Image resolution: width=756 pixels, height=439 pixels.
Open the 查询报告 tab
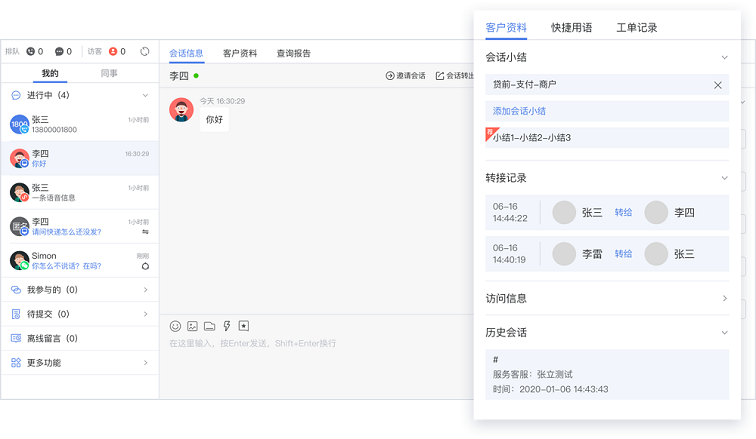pyautogui.click(x=293, y=53)
